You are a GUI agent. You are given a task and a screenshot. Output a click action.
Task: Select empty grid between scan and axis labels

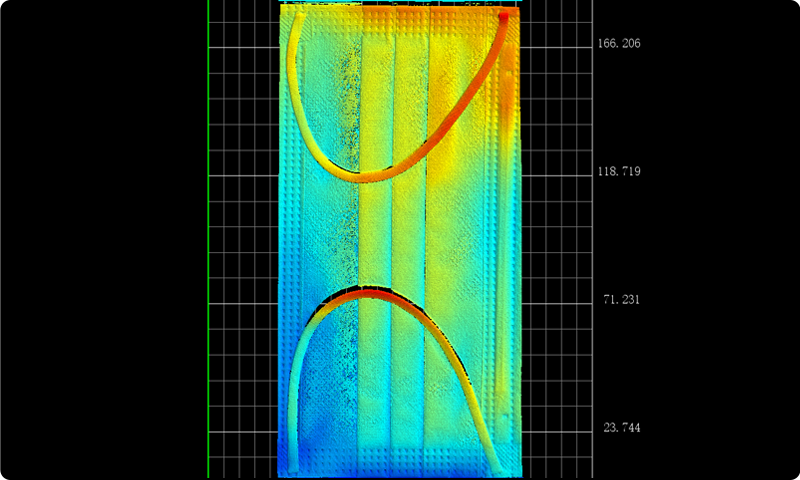[x=557, y=240]
